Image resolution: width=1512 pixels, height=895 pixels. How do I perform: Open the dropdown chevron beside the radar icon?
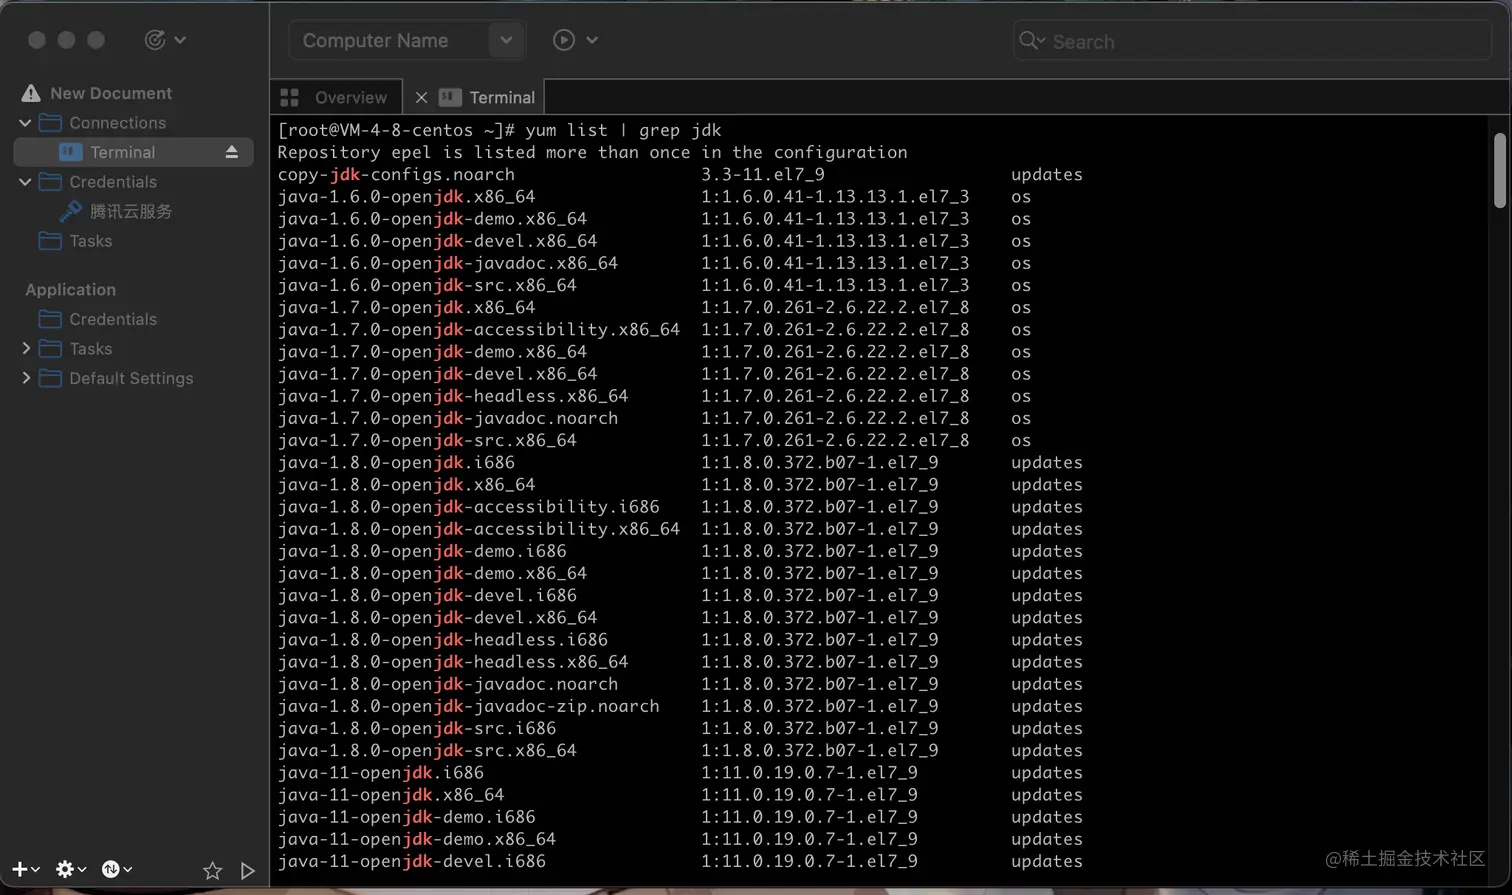[180, 40]
